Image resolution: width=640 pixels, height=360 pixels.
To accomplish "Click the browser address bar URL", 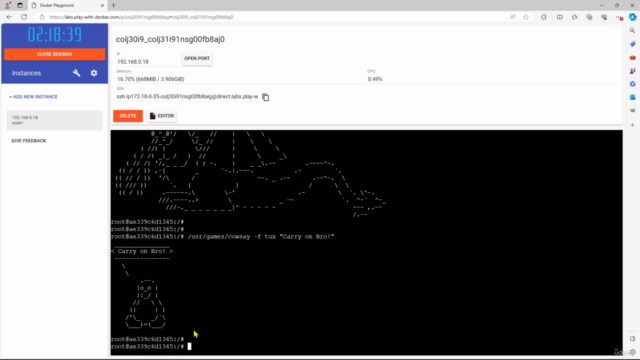I will pyautogui.click(x=141, y=17).
